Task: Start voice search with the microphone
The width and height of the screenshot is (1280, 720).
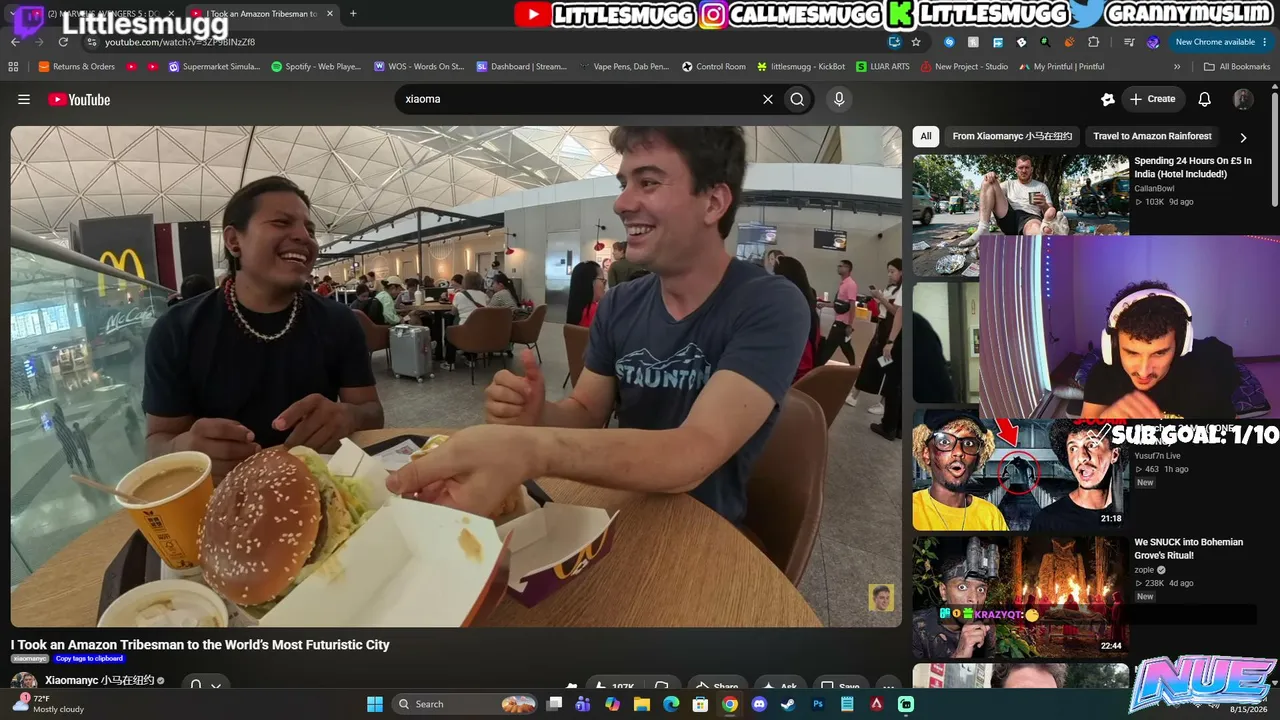Action: [x=839, y=99]
